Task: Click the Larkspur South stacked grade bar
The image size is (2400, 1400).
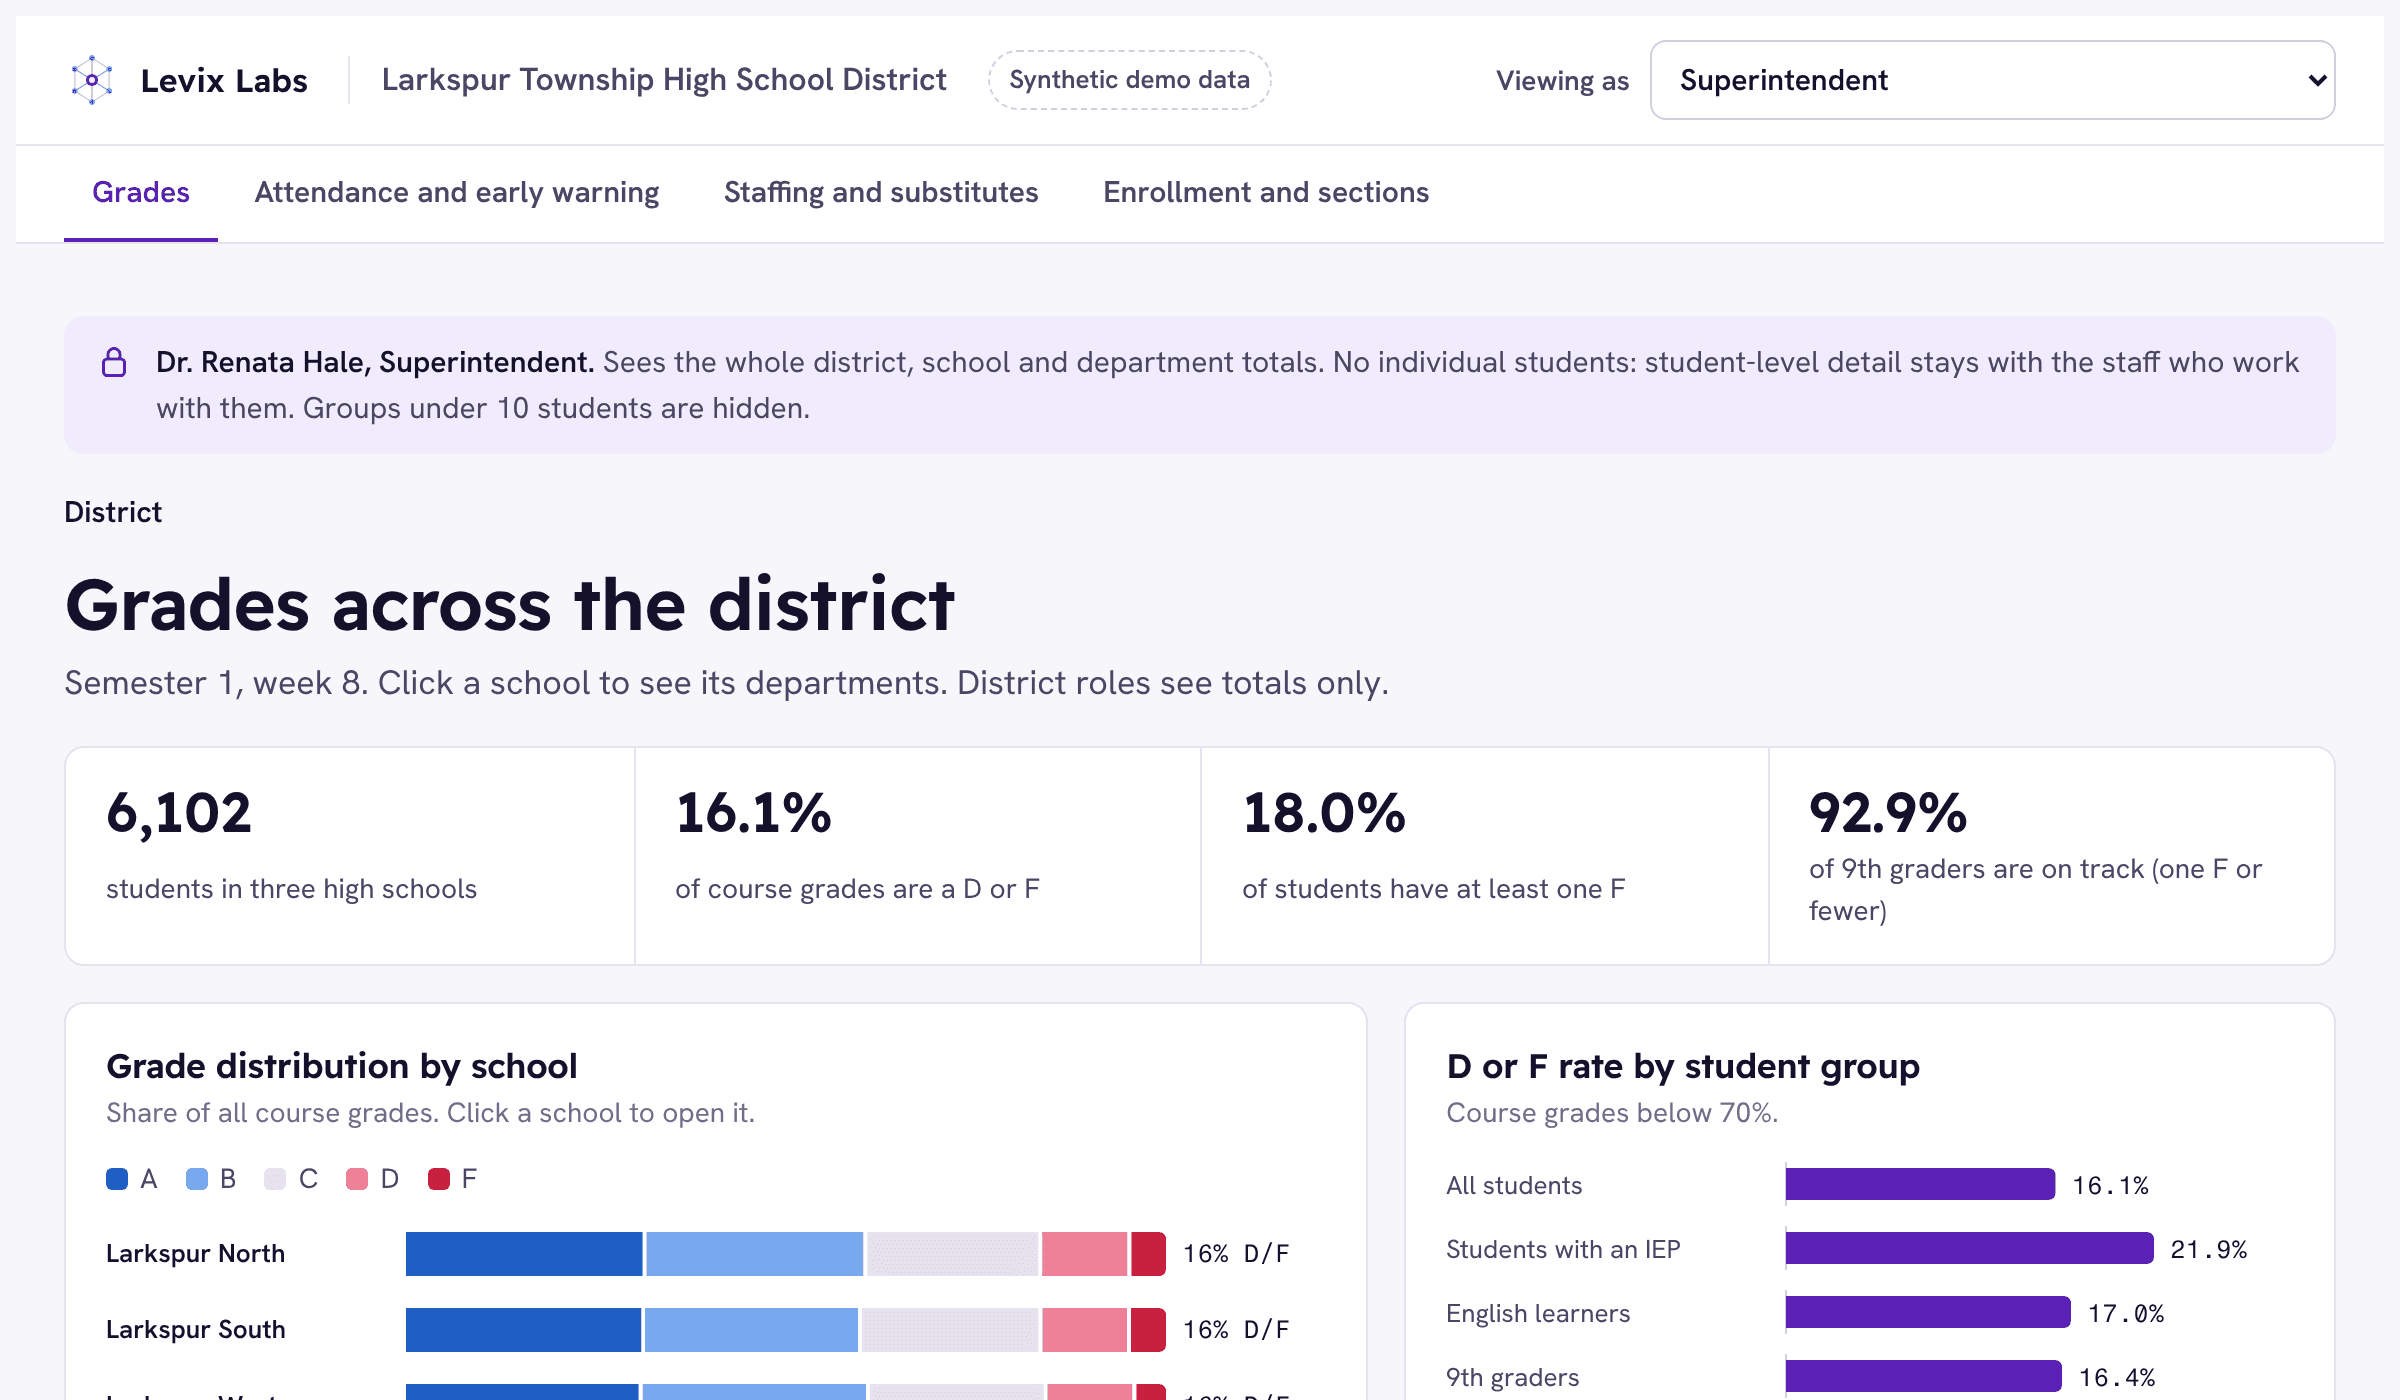Action: (x=786, y=1330)
